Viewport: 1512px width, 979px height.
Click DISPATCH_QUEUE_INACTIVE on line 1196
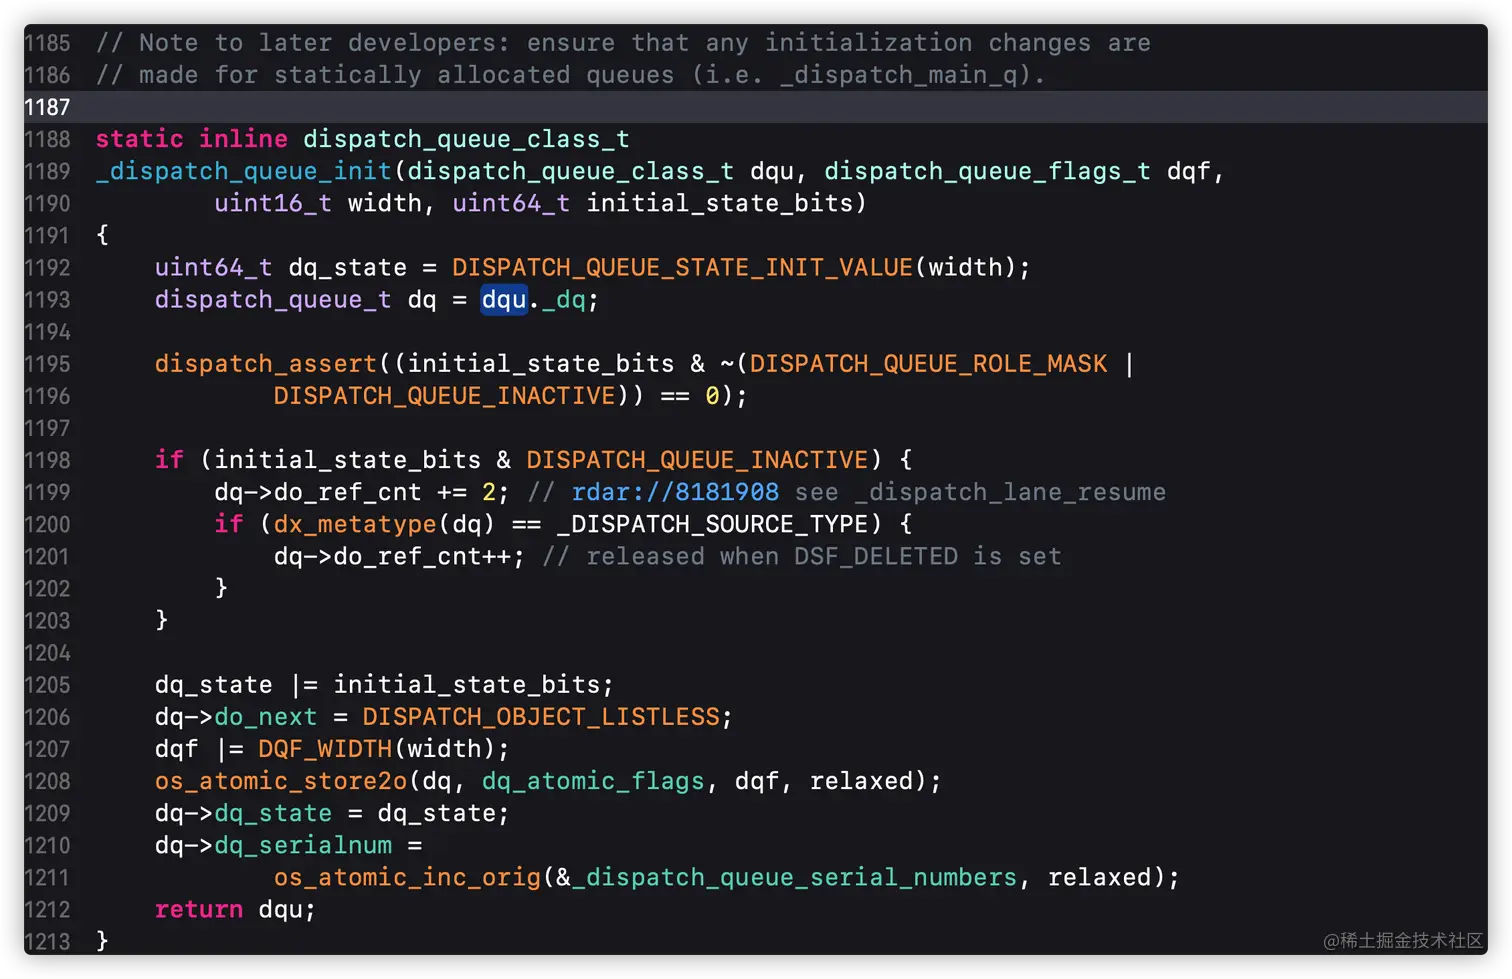444,396
